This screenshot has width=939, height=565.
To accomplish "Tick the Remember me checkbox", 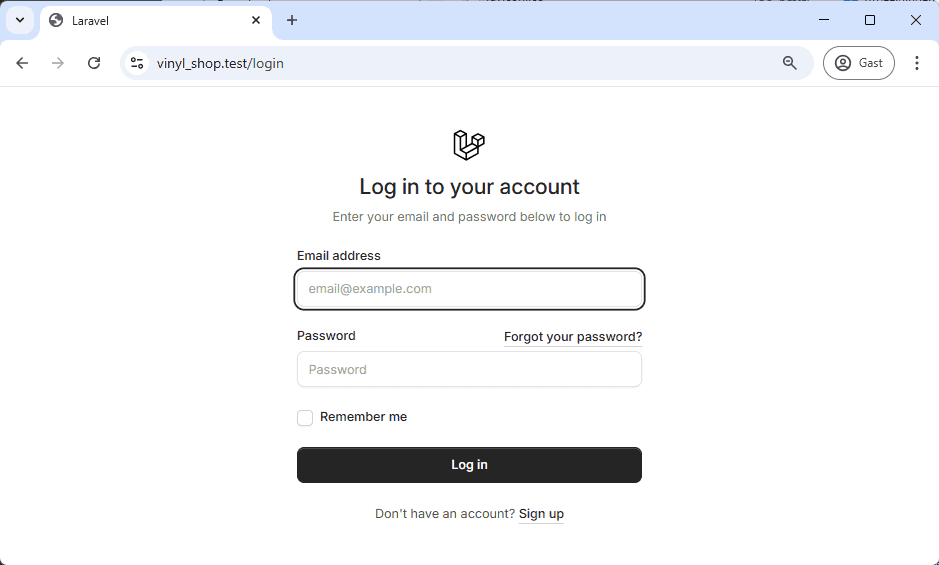I will 305,418.
